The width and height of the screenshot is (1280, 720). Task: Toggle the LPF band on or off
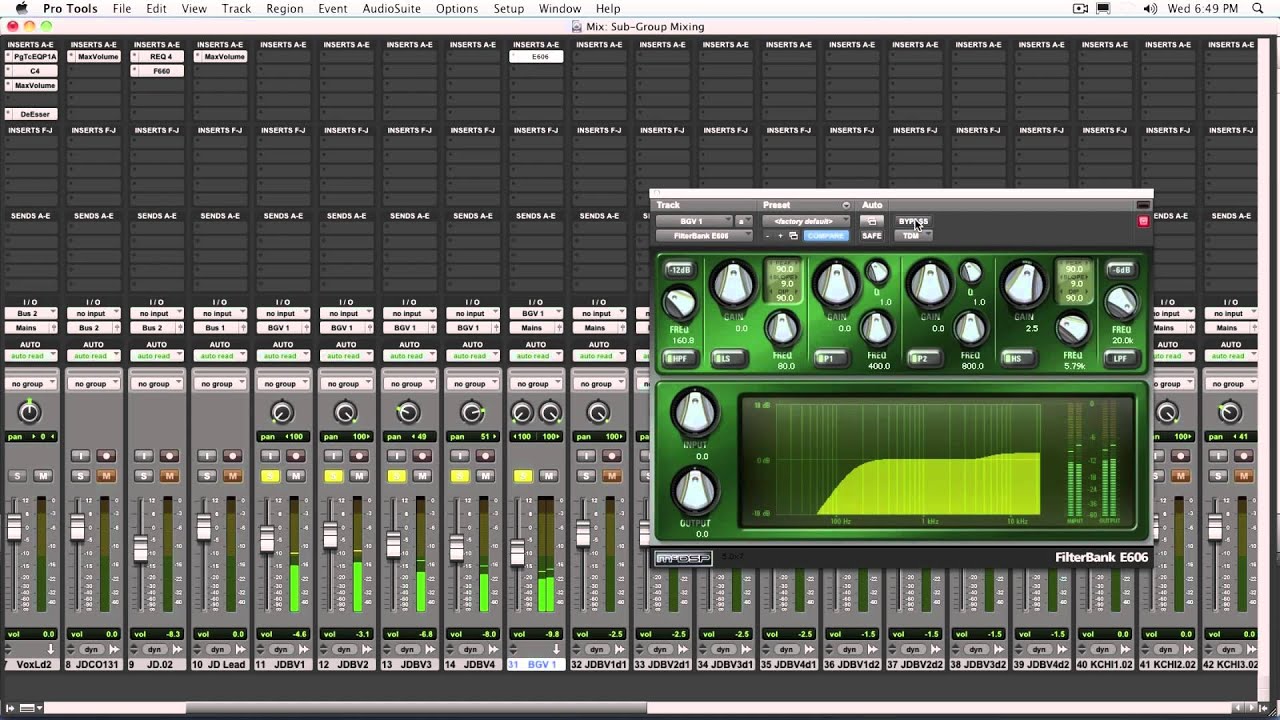click(1121, 358)
